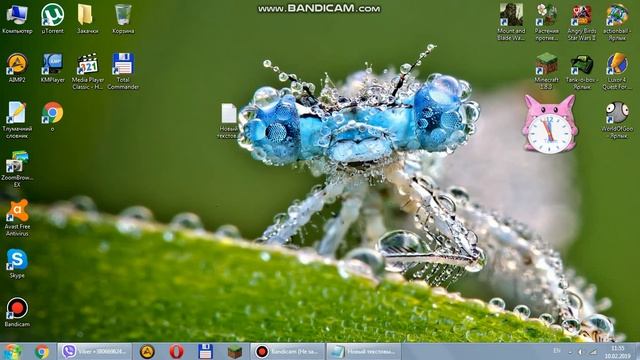Open the Компьютер desktop icon
The width and height of the screenshot is (640, 360).
17,19
